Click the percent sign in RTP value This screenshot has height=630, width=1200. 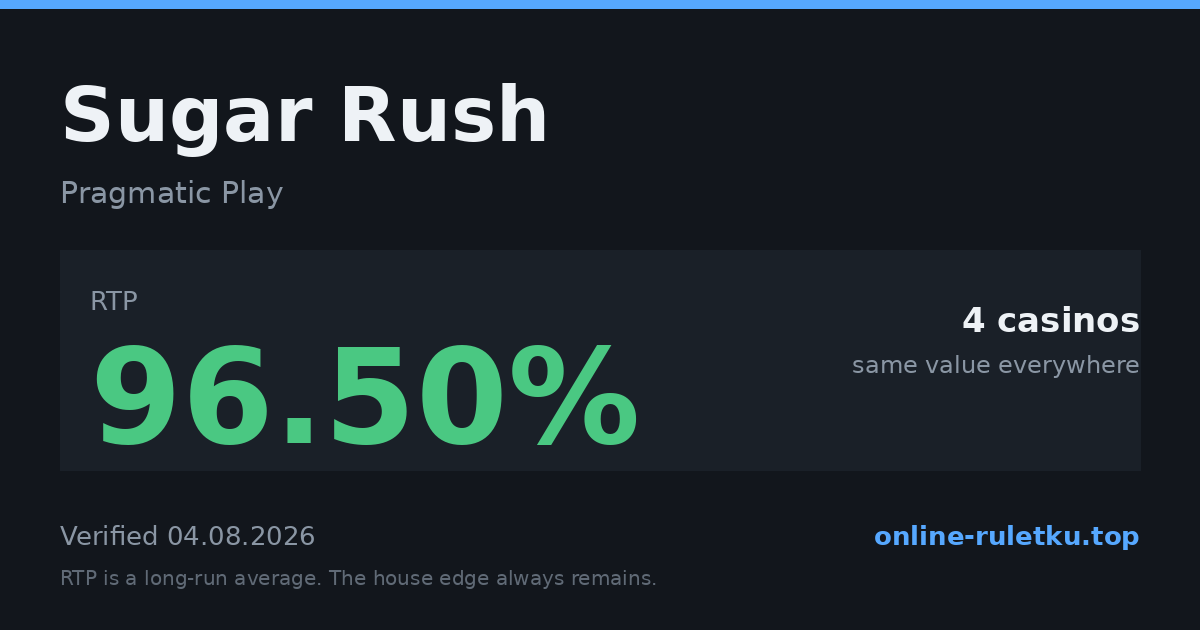(x=574, y=398)
